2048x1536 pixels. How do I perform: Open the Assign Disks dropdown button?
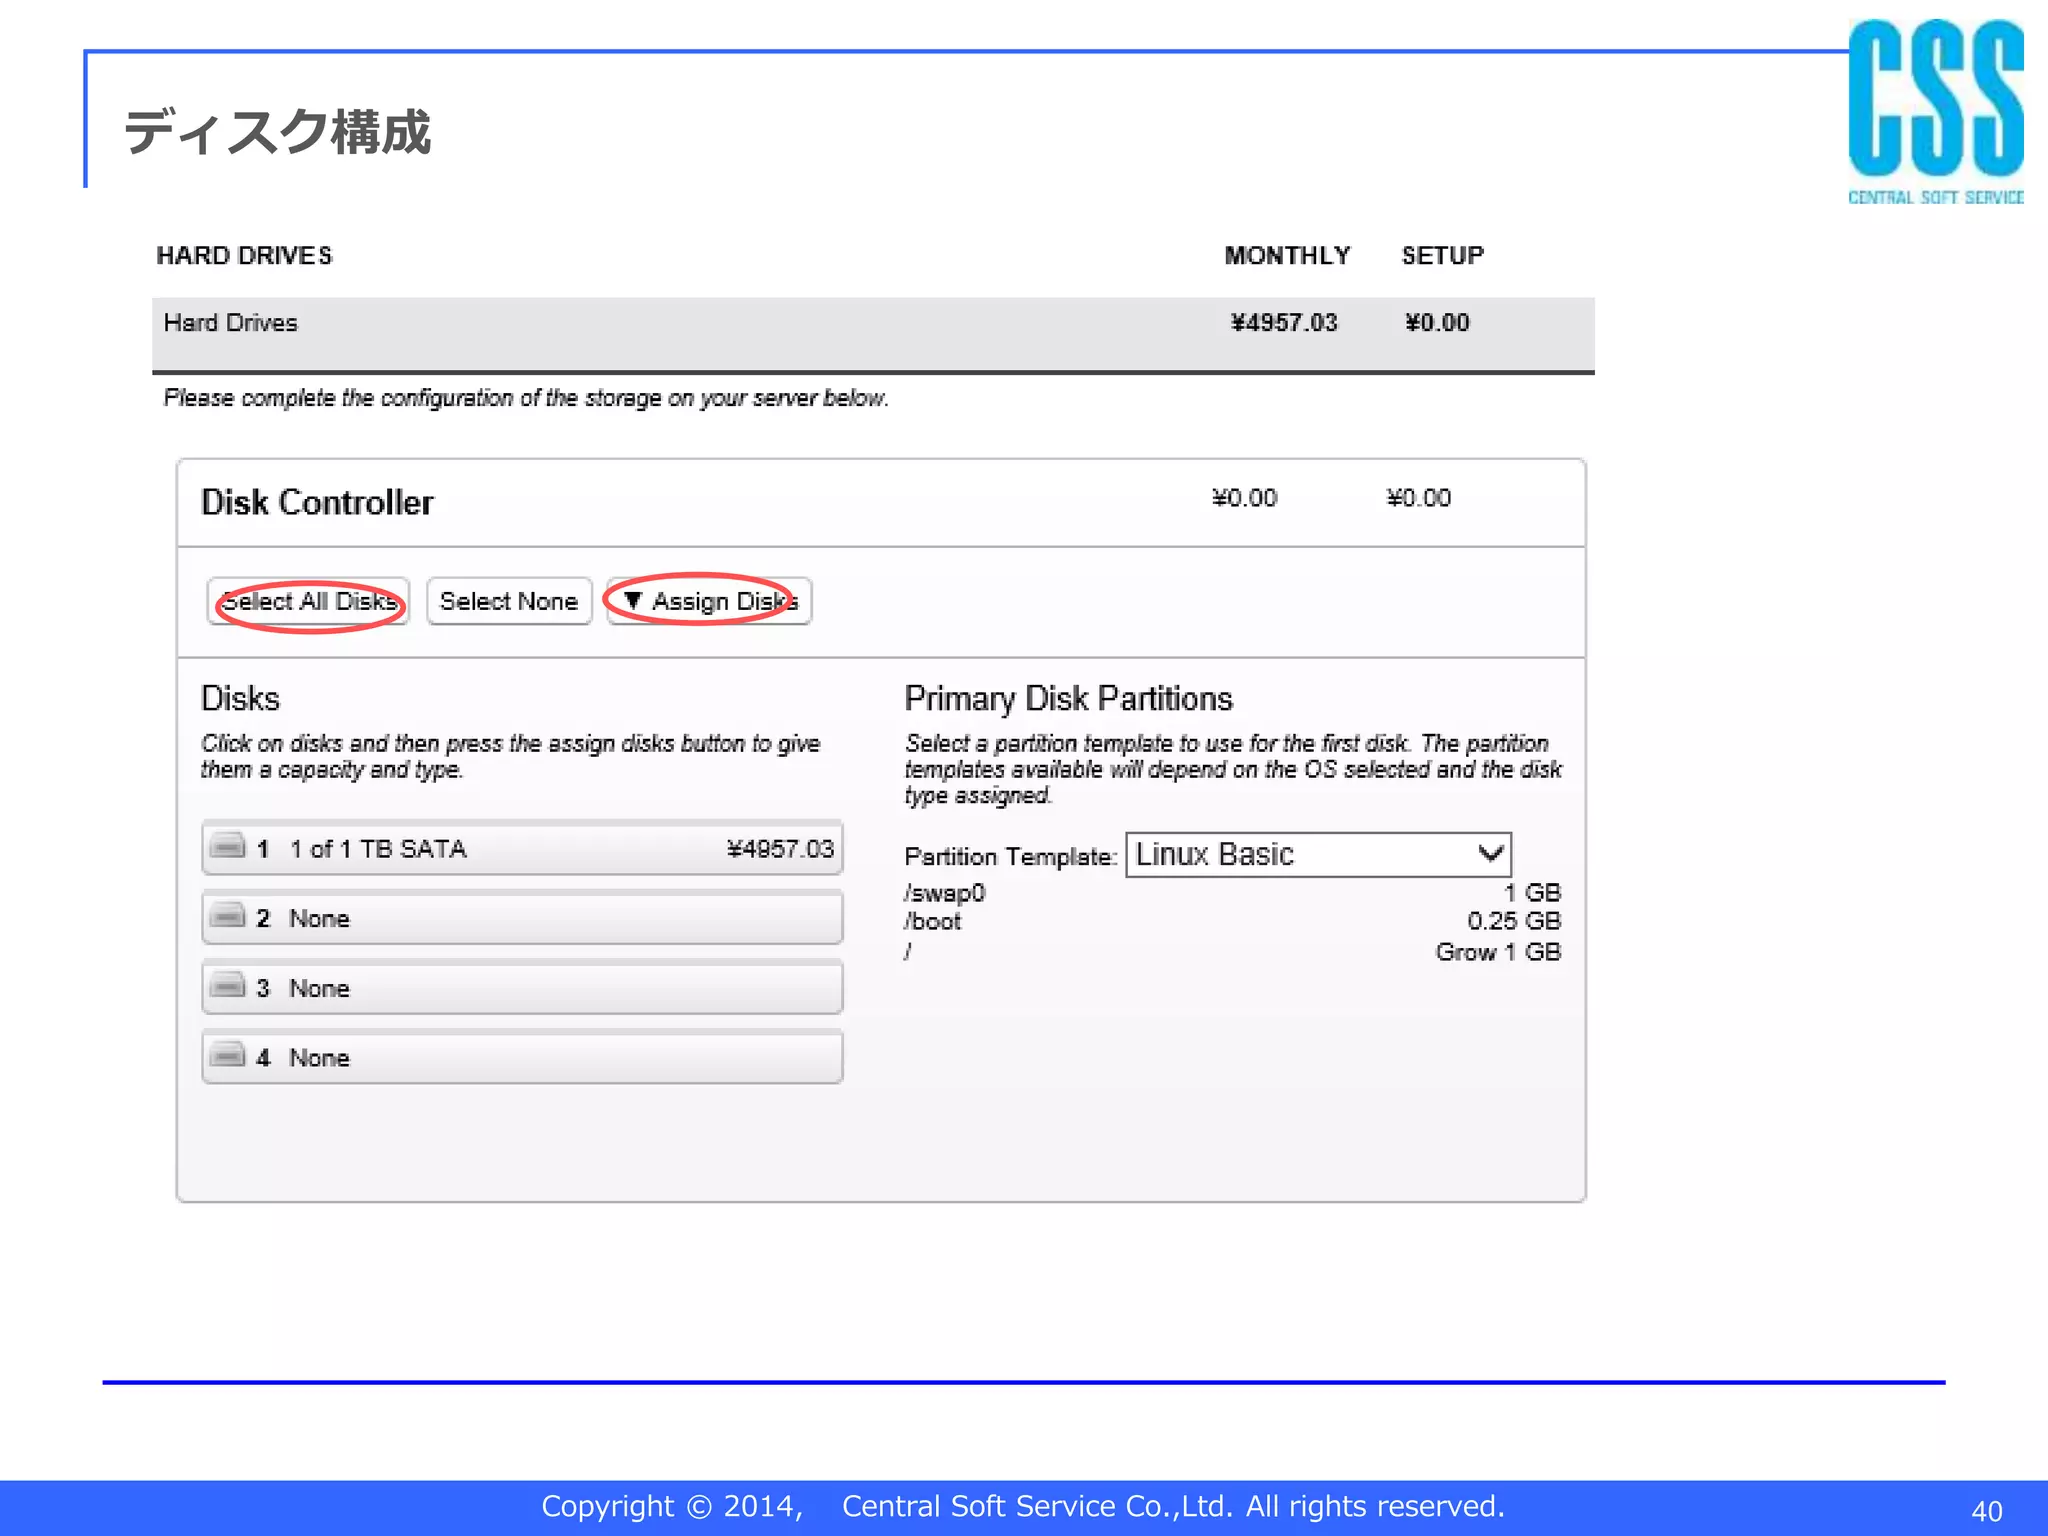tap(709, 601)
